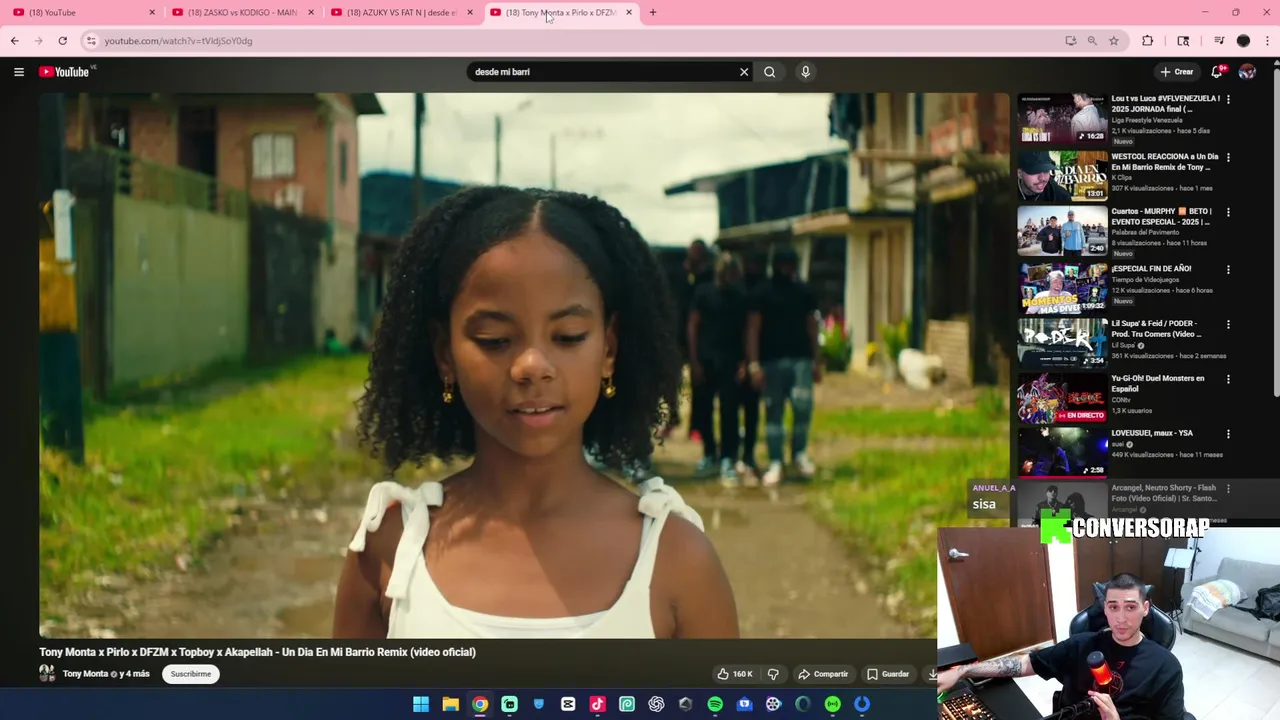Open the Lil Supa' & Feid PODER thumbnail
The height and width of the screenshot is (720, 1280).
(1062, 343)
